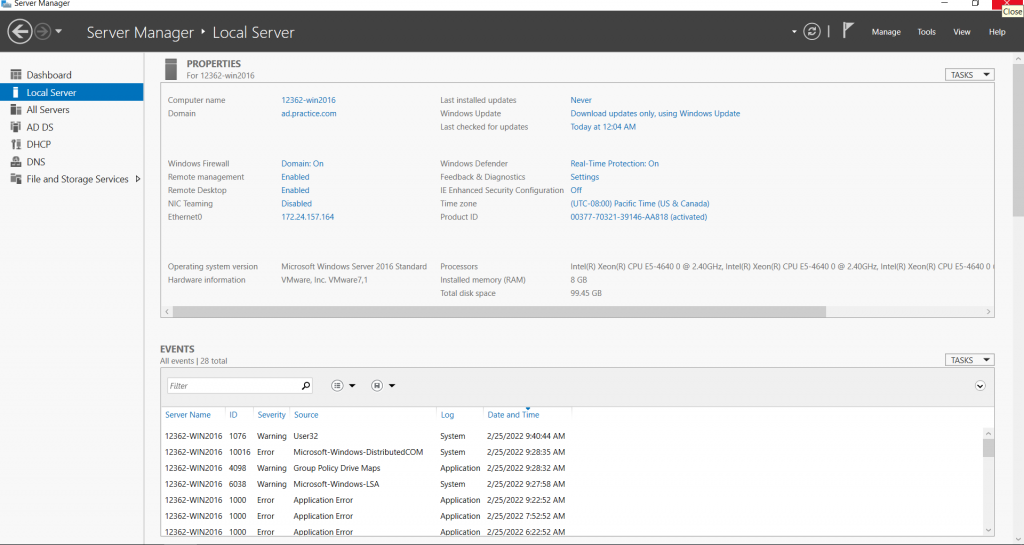Open the View menu
Screen dimensions: 1024x545
pos(961,32)
